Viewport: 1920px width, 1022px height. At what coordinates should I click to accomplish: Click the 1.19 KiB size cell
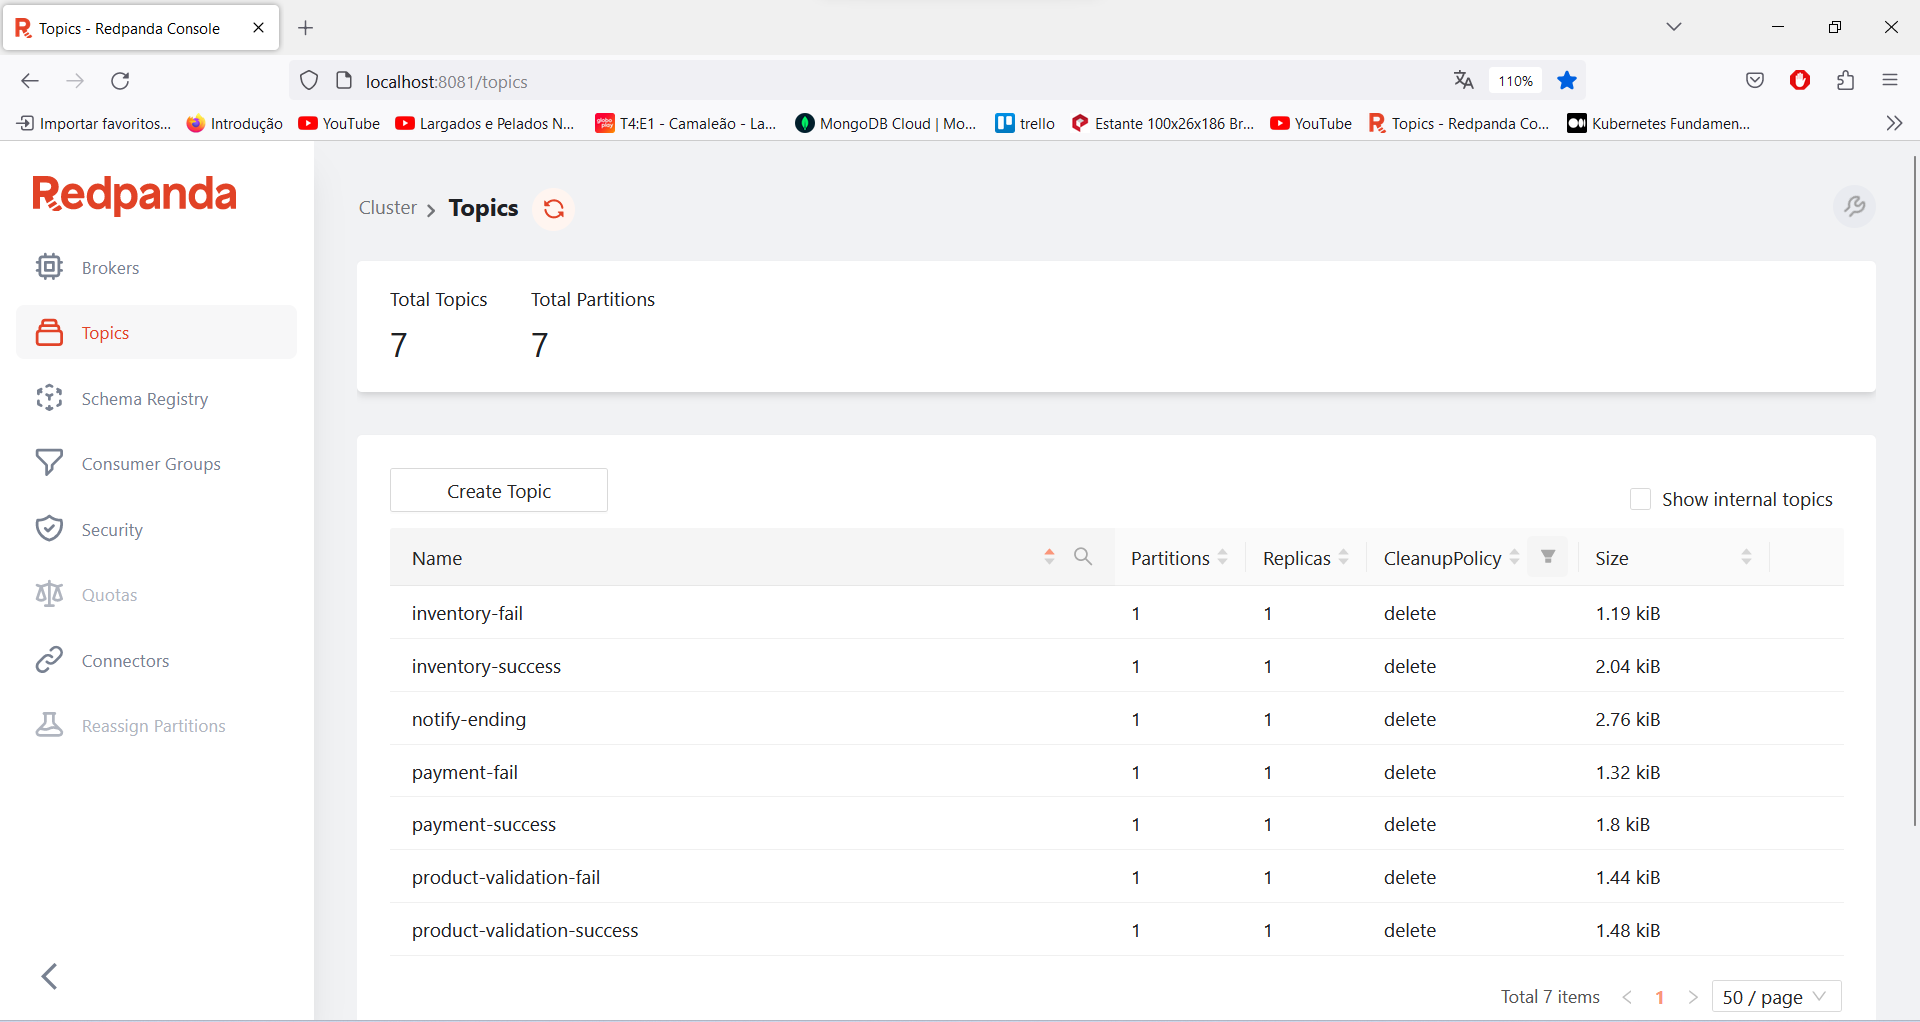[x=1628, y=614]
